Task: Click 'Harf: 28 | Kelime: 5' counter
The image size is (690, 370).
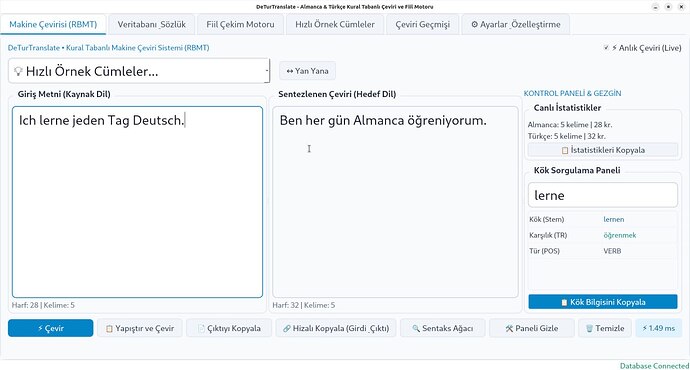Action: [43, 305]
